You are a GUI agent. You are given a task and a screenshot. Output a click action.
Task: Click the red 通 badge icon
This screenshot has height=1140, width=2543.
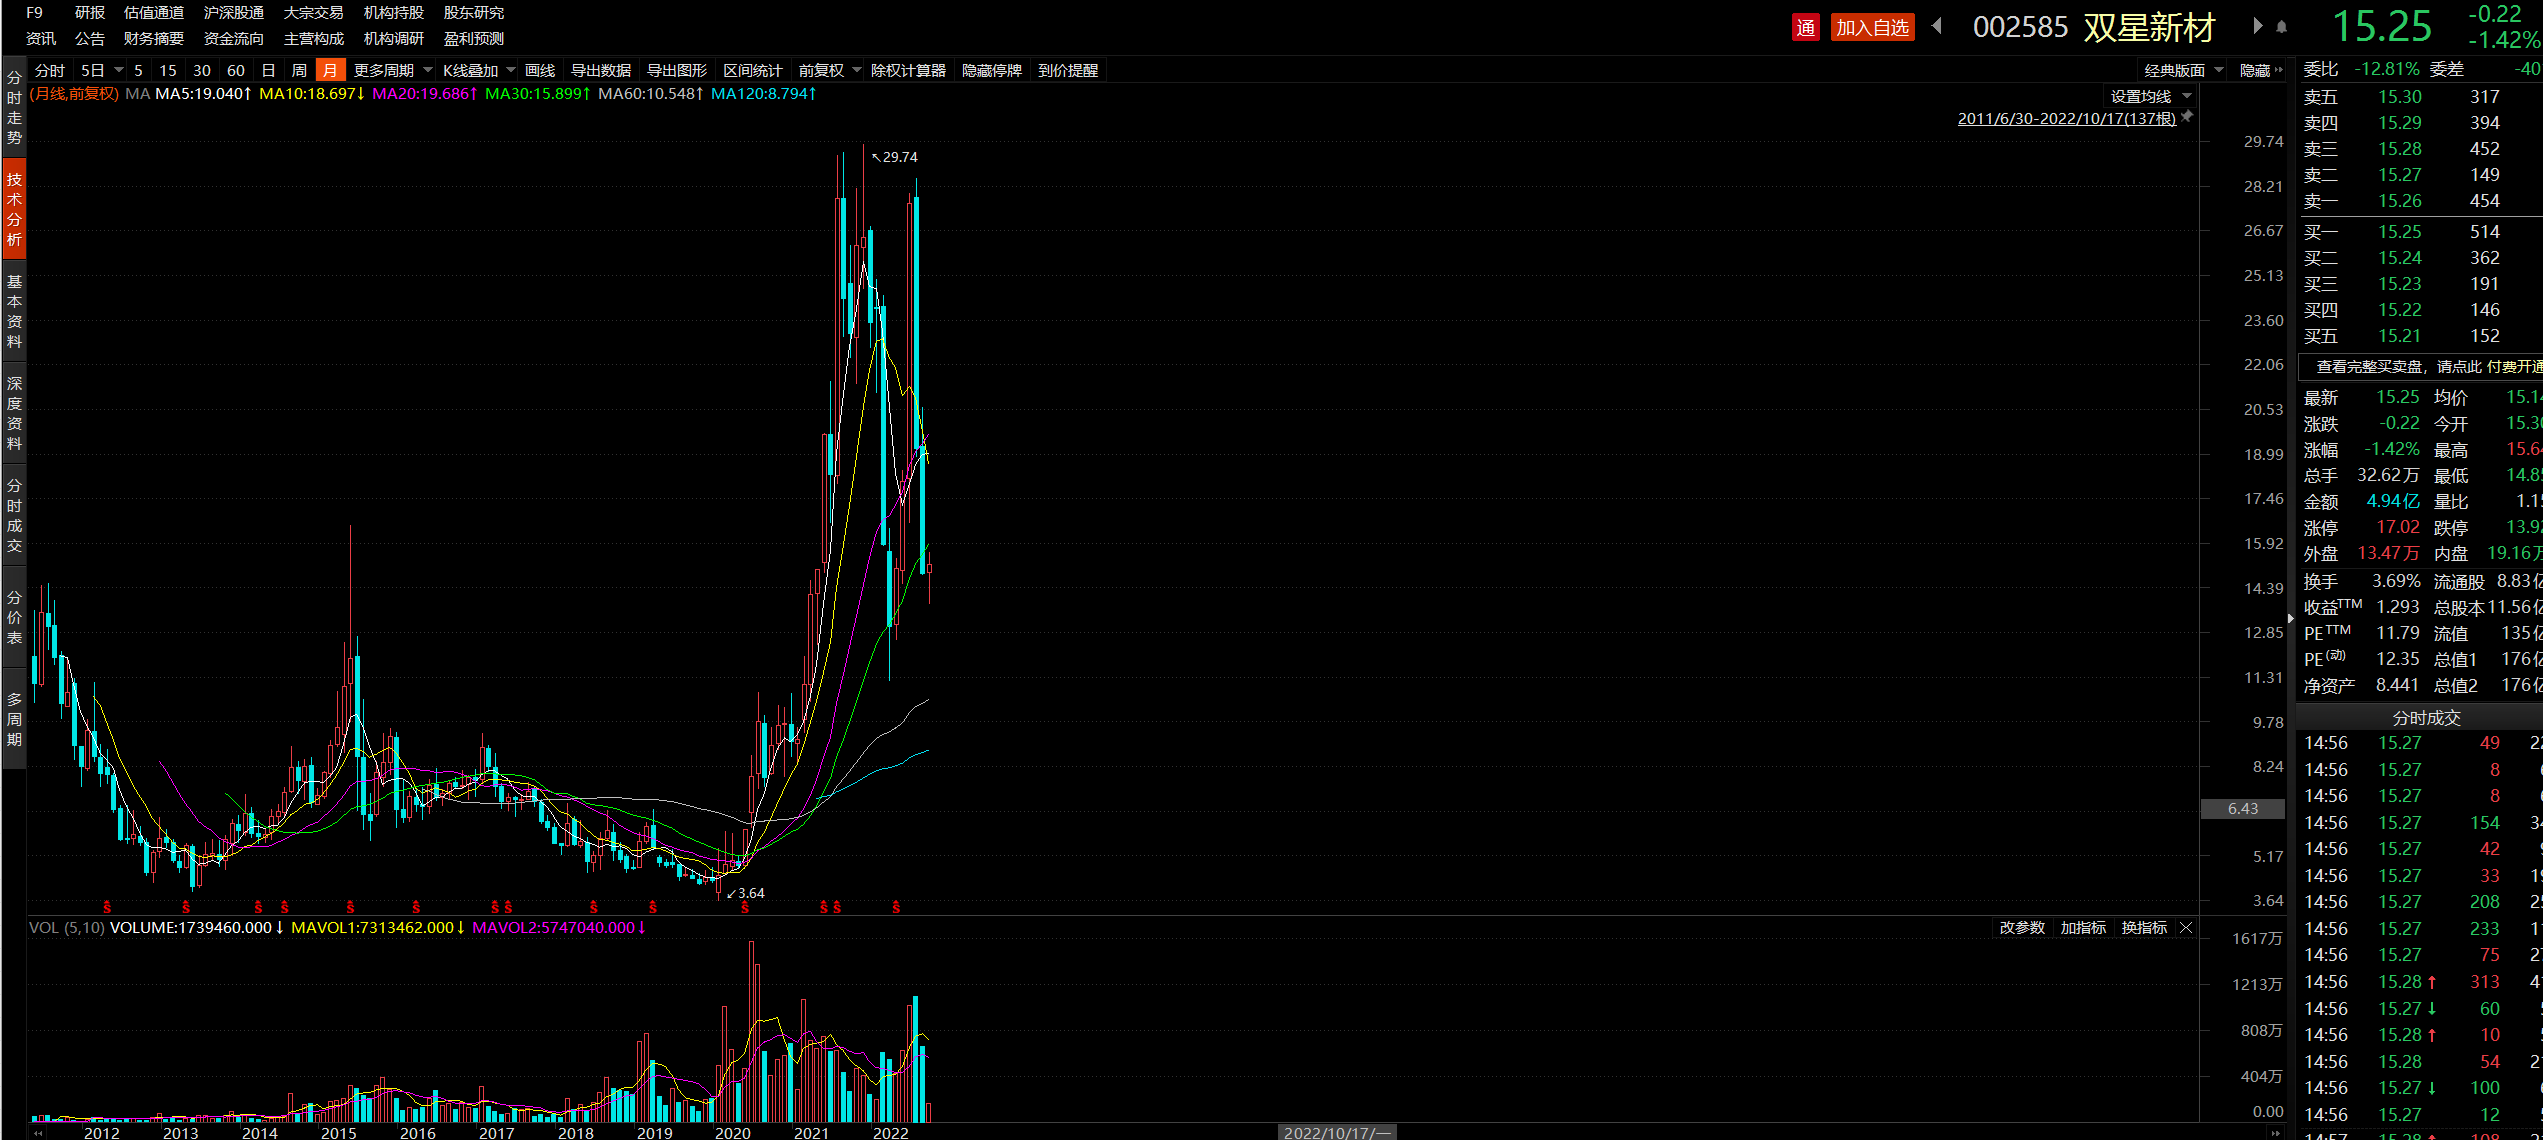1805,27
